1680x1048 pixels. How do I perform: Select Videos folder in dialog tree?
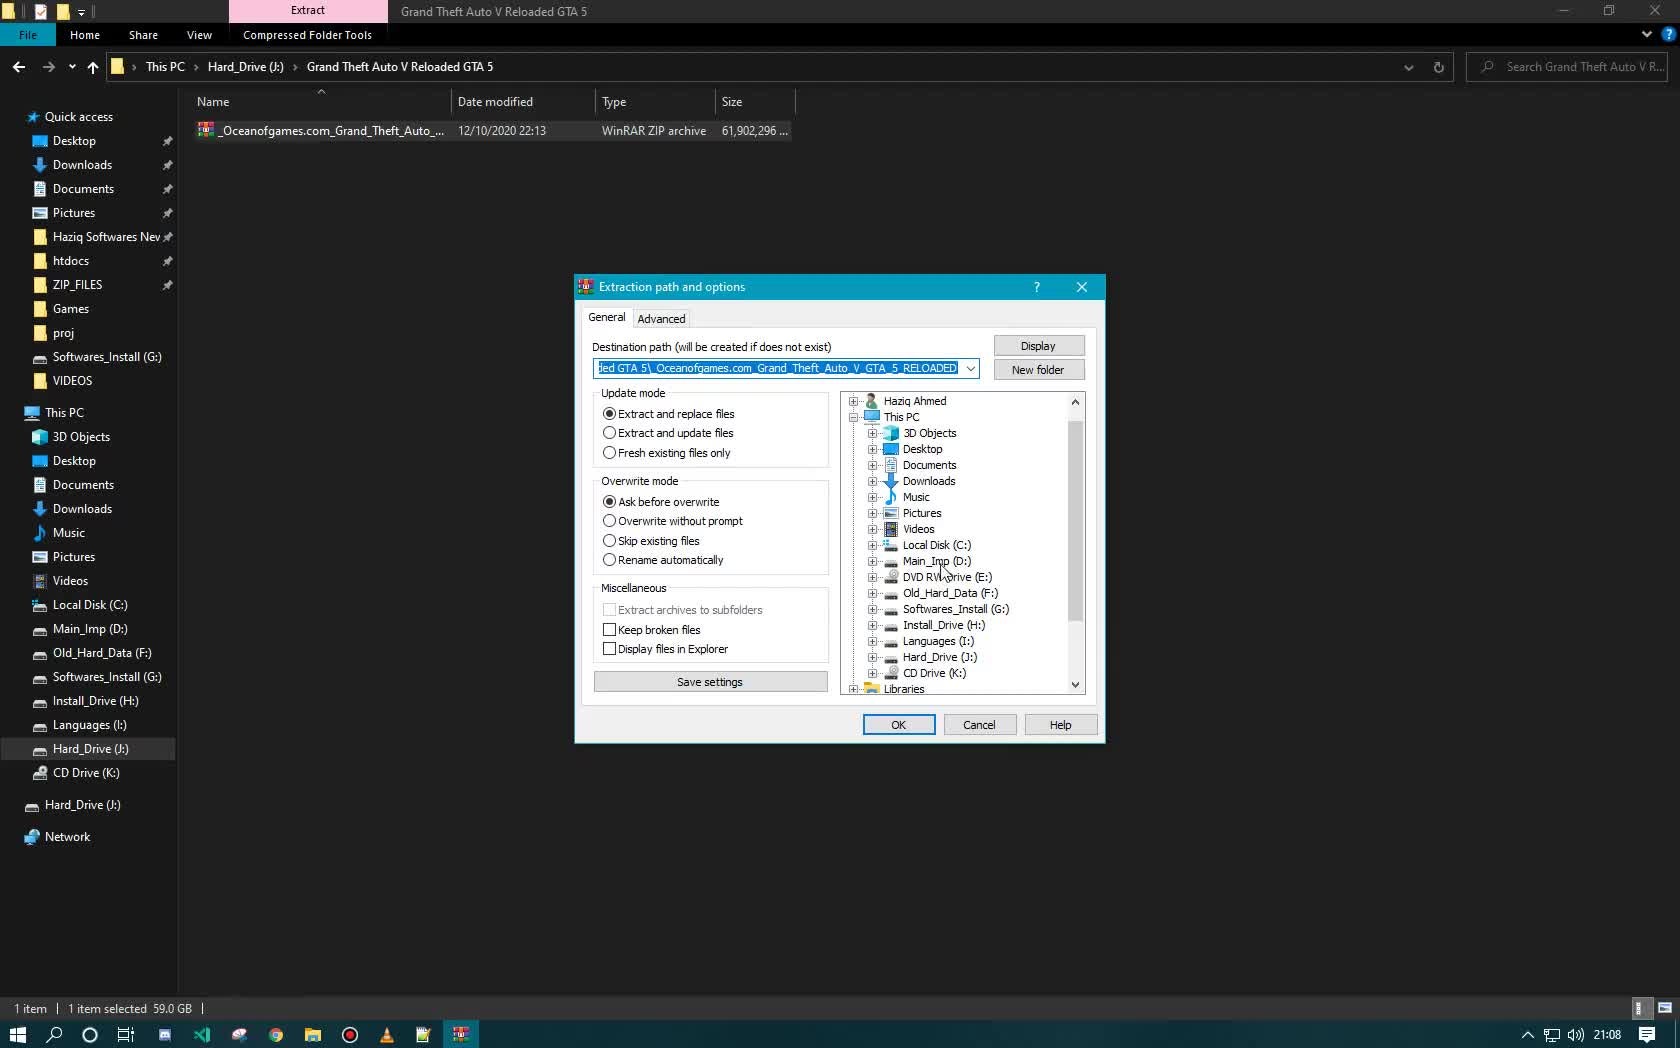(x=918, y=529)
